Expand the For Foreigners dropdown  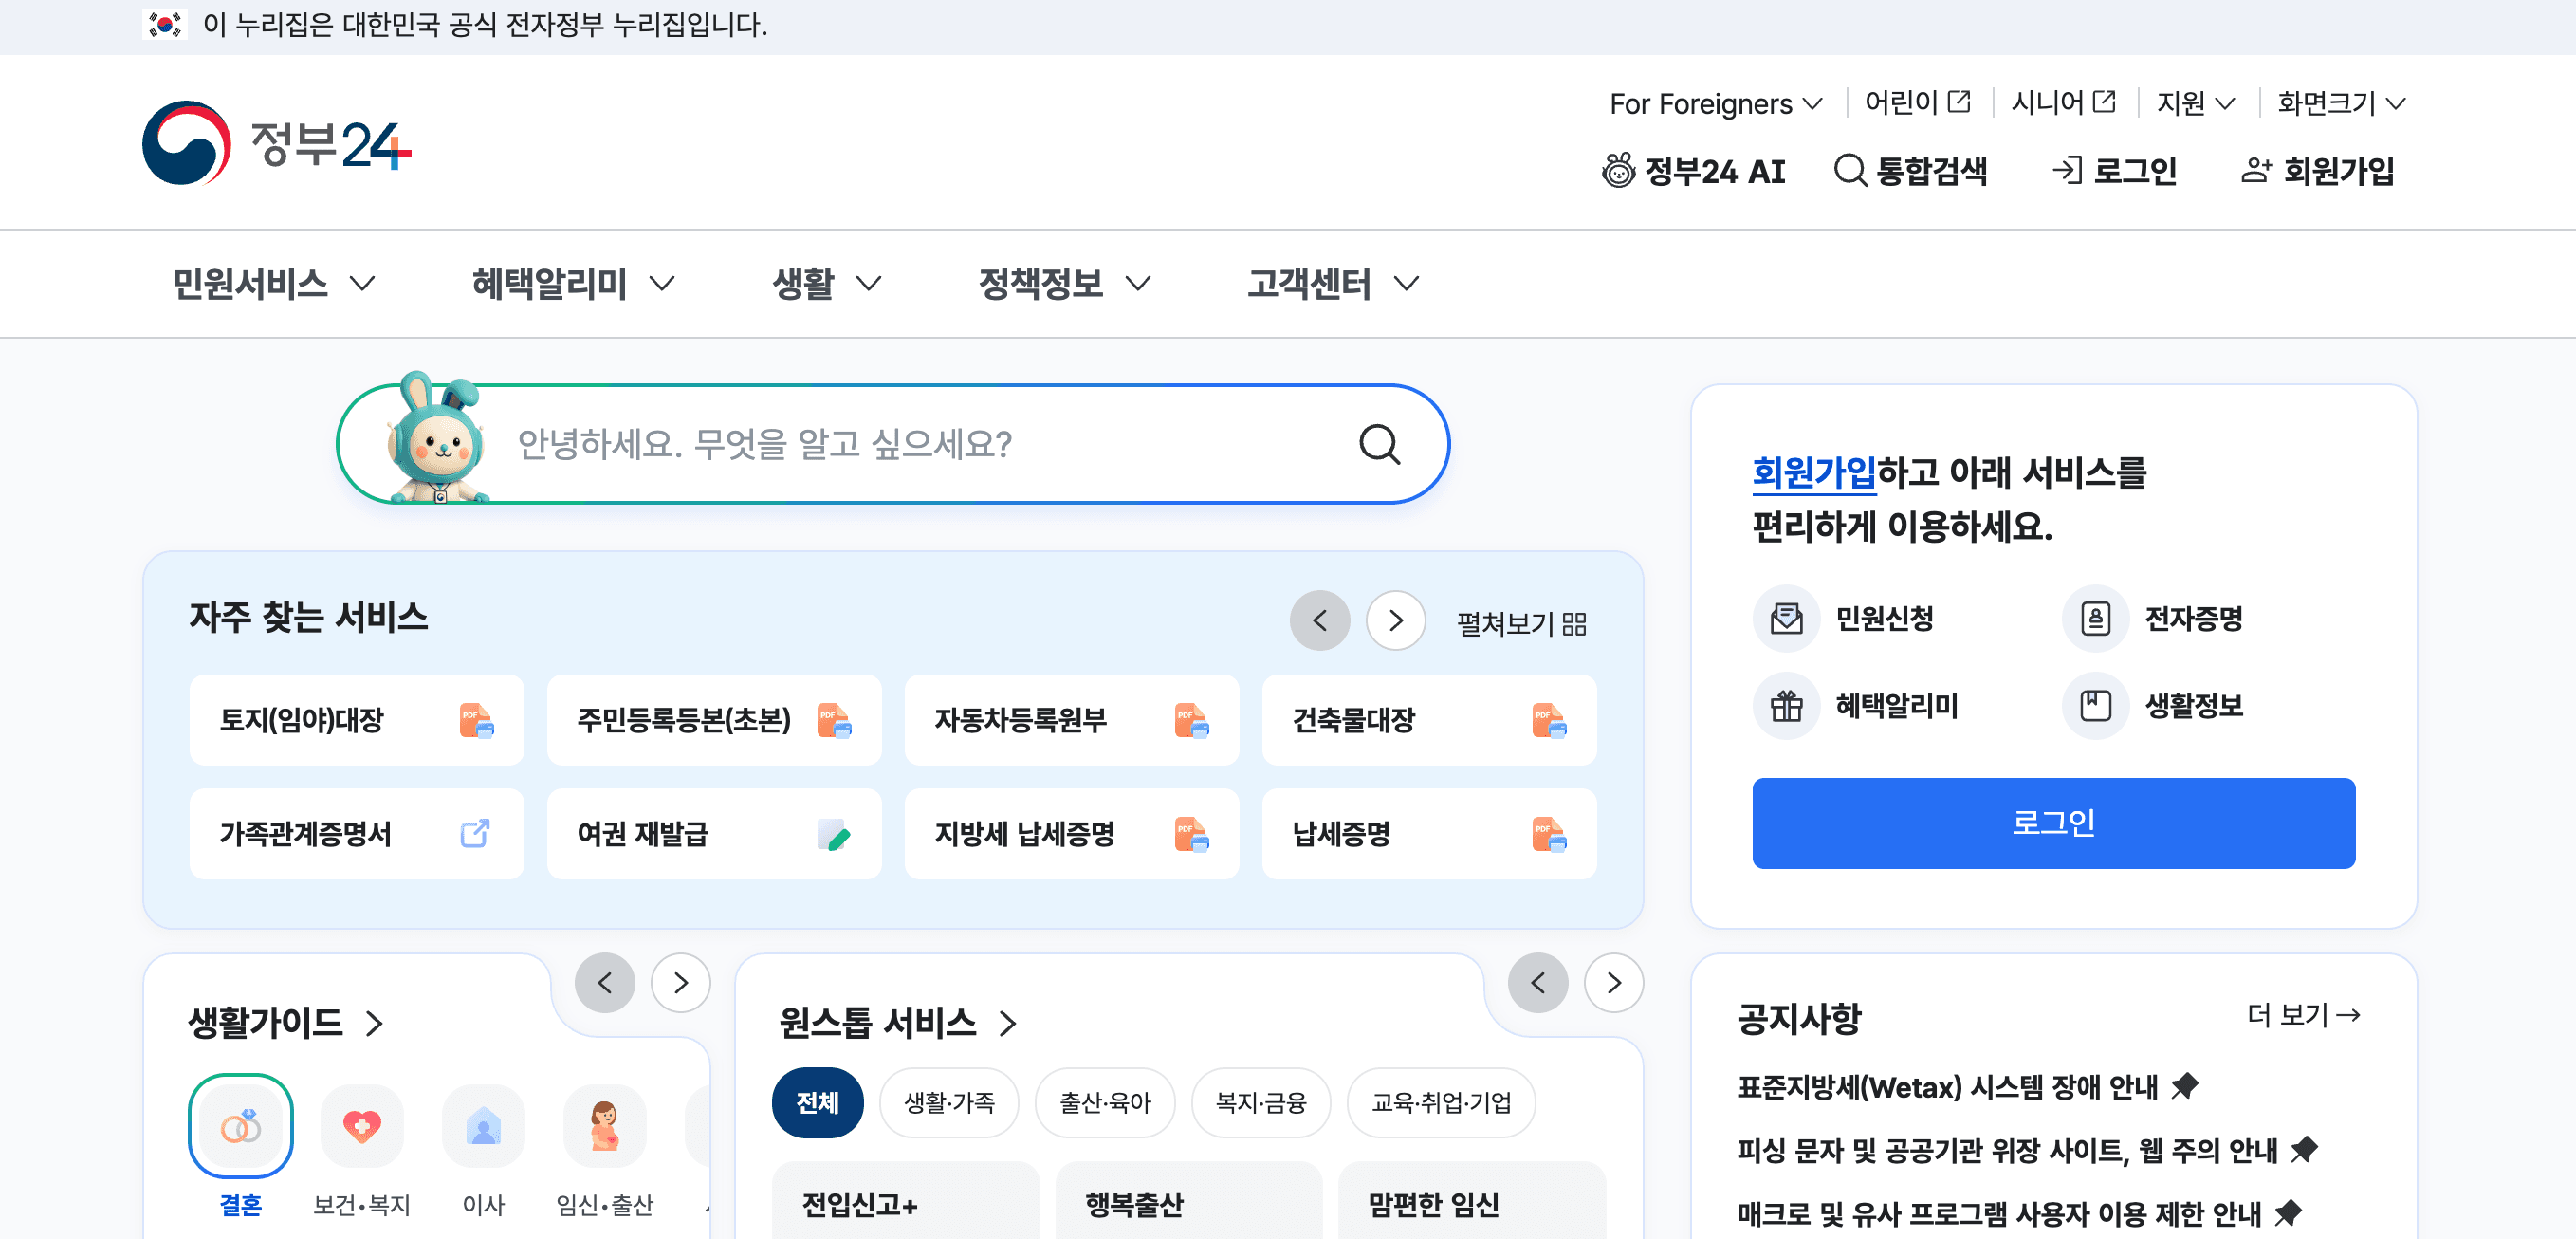coord(1716,103)
